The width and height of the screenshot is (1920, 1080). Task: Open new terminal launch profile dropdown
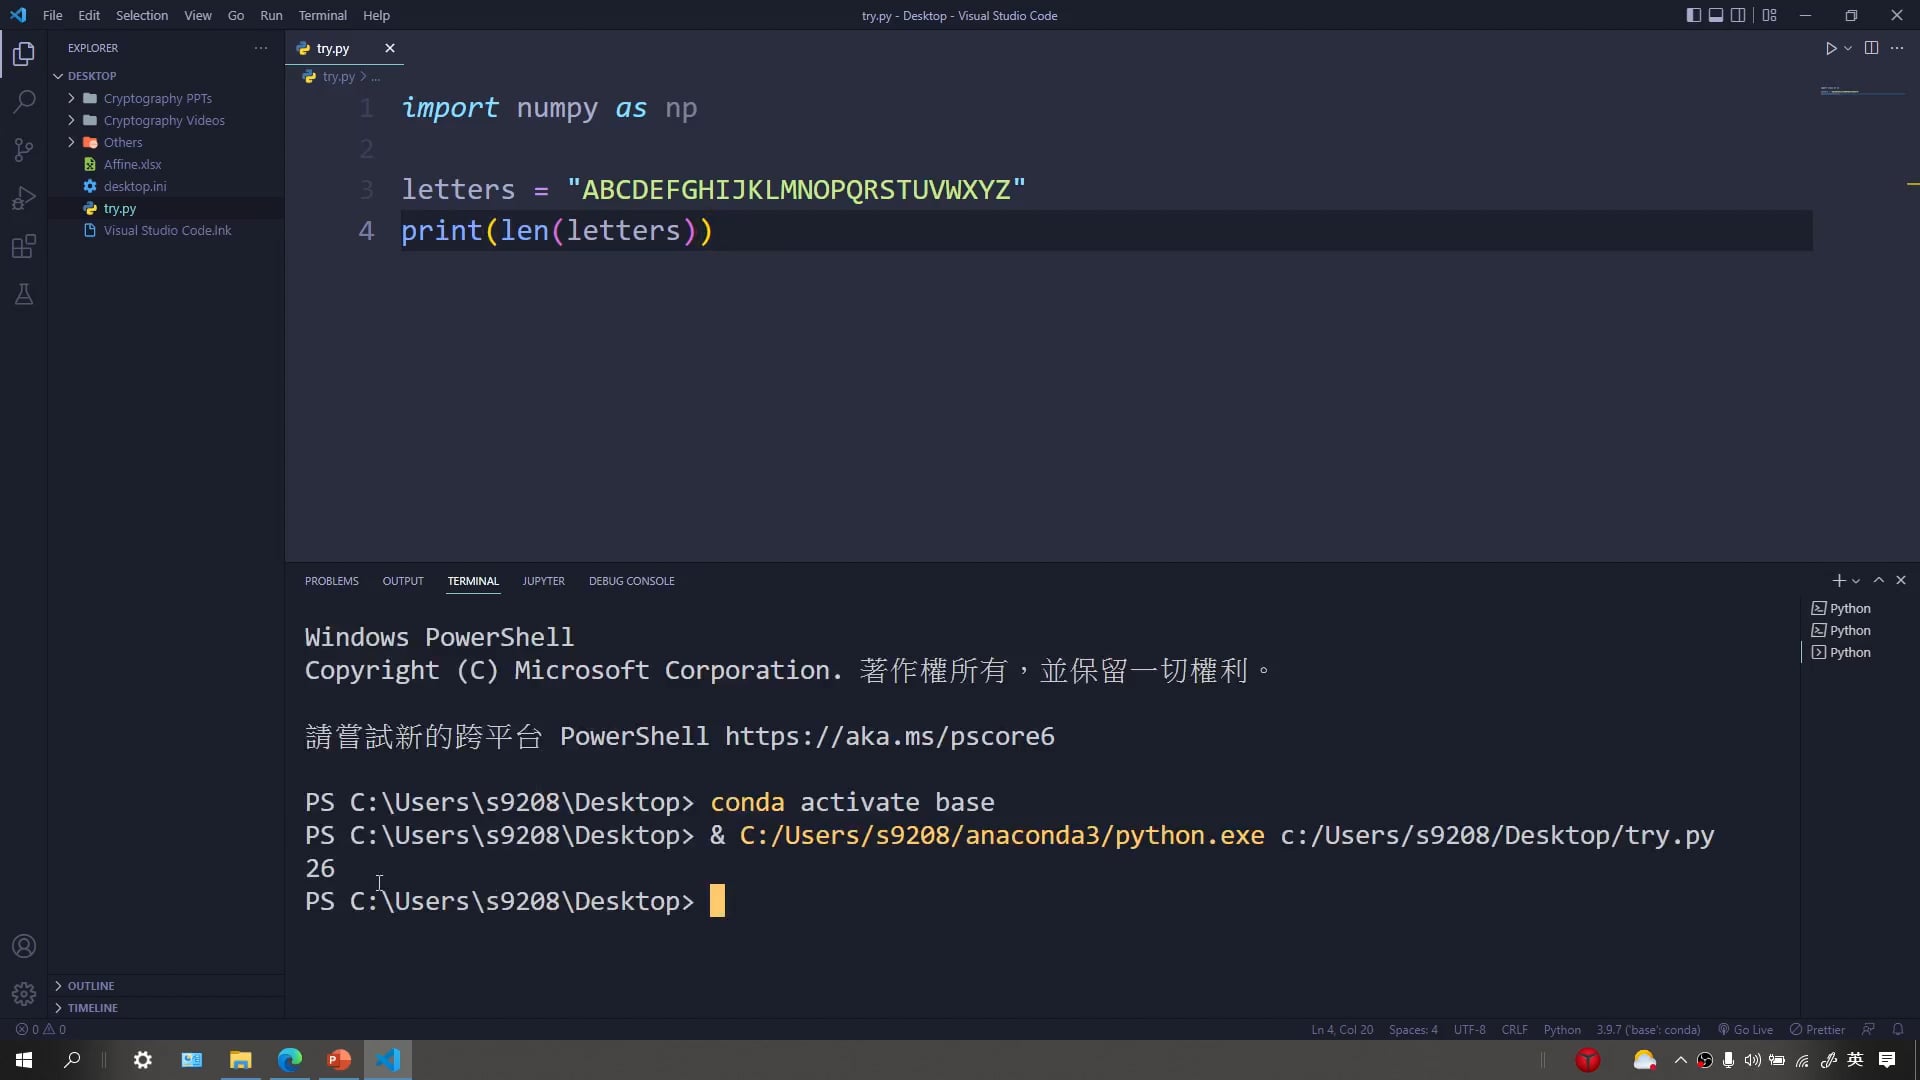(x=1857, y=581)
